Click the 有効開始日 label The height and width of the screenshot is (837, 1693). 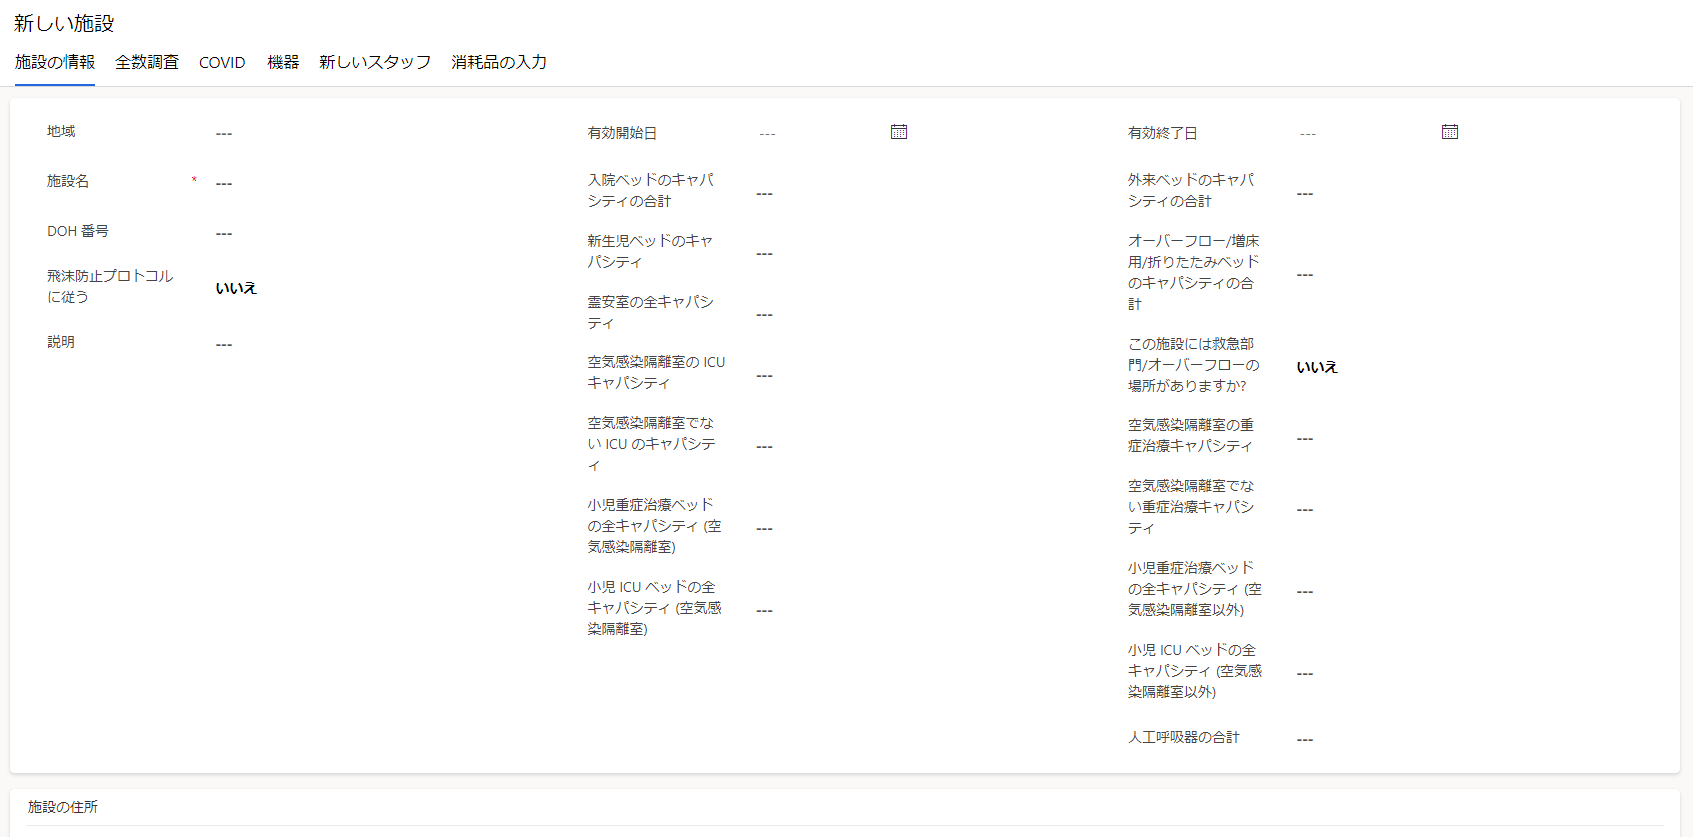click(x=622, y=133)
